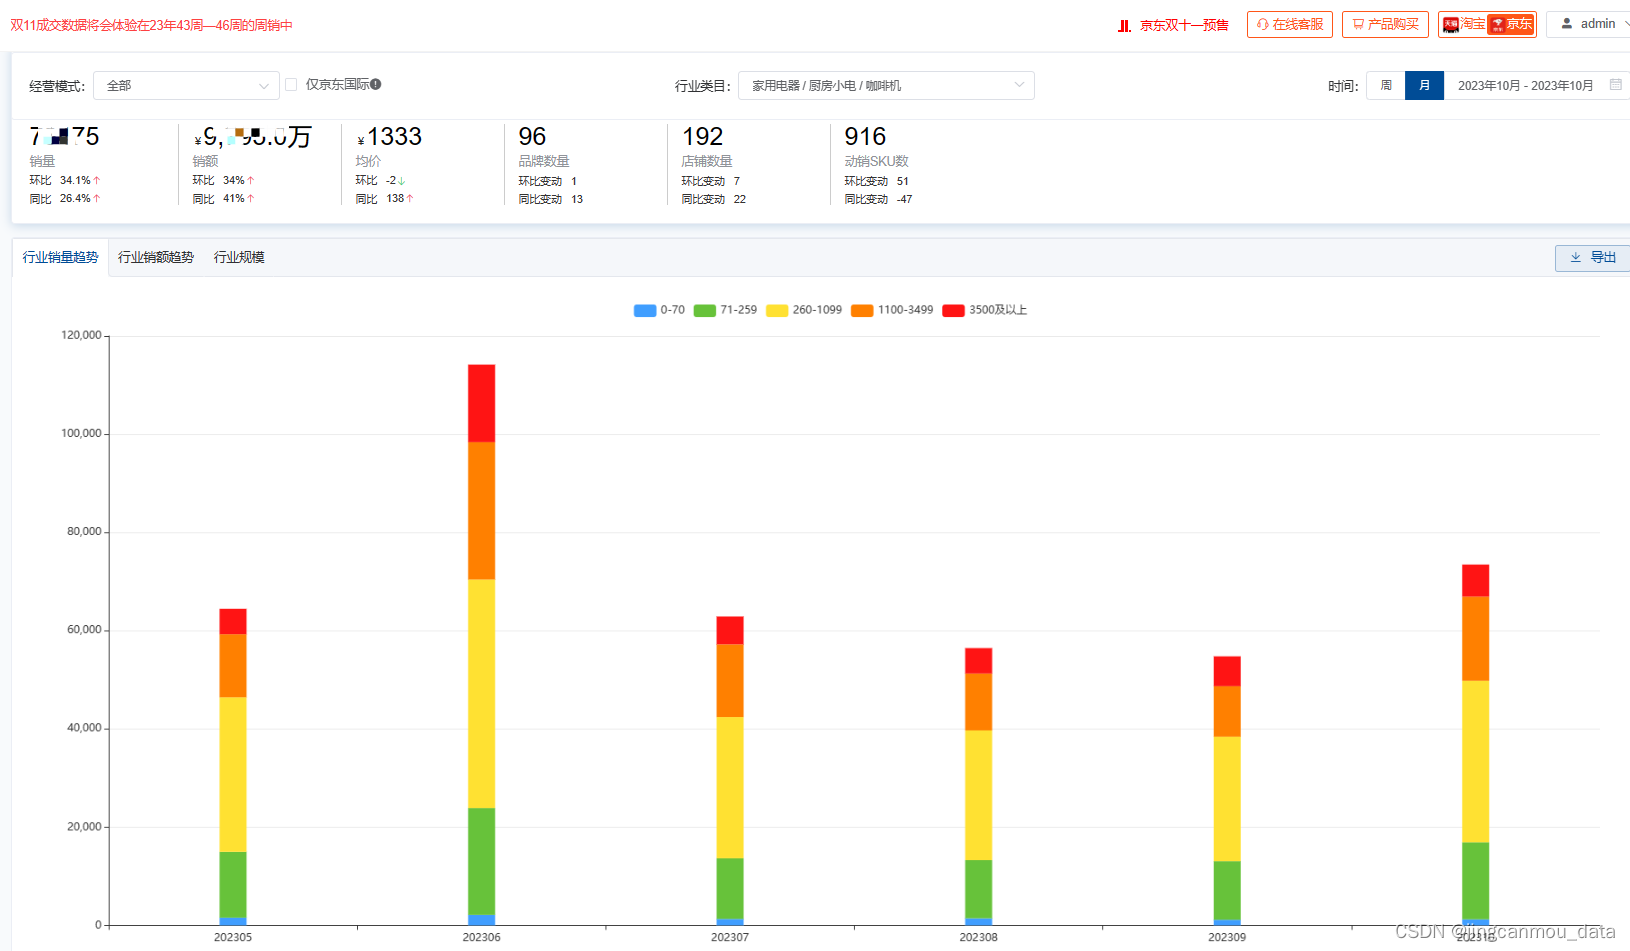This screenshot has width=1630, height=951.
Task: Switch to 行业销量趋势 tab
Action: coord(60,258)
